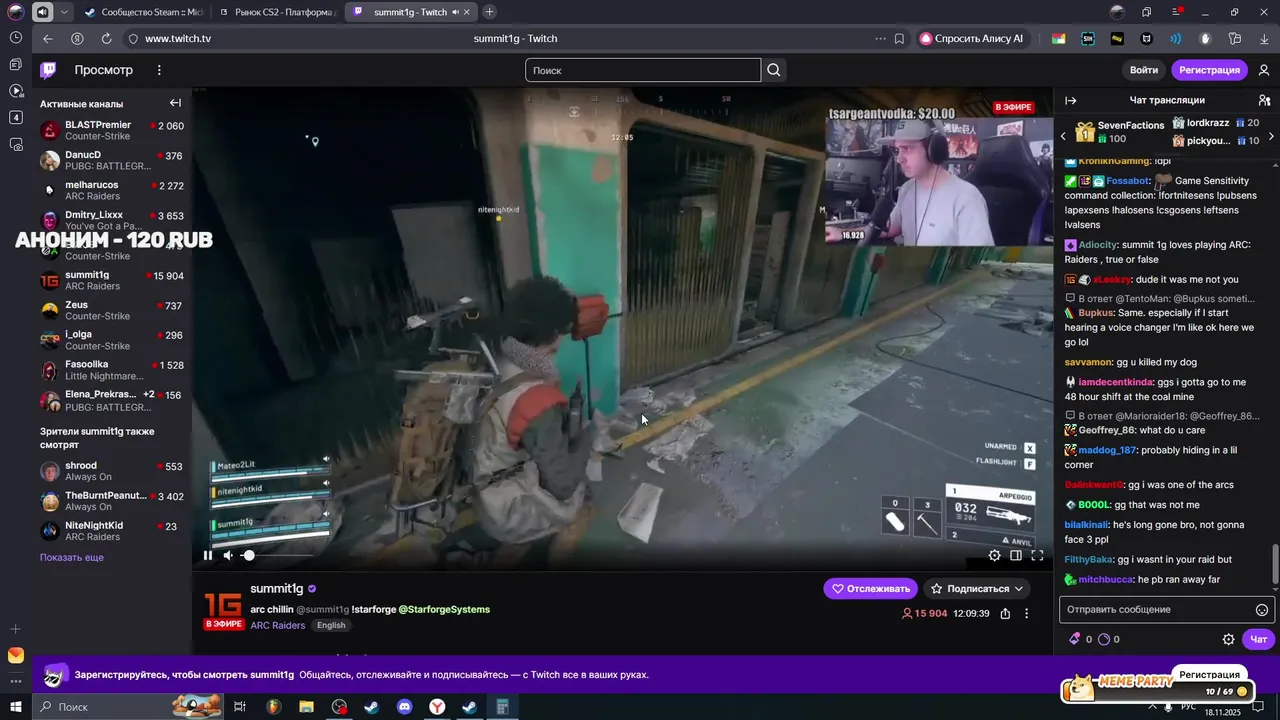Open DanucD channel in sidebar
The height and width of the screenshot is (720, 1280).
(x=112, y=161)
